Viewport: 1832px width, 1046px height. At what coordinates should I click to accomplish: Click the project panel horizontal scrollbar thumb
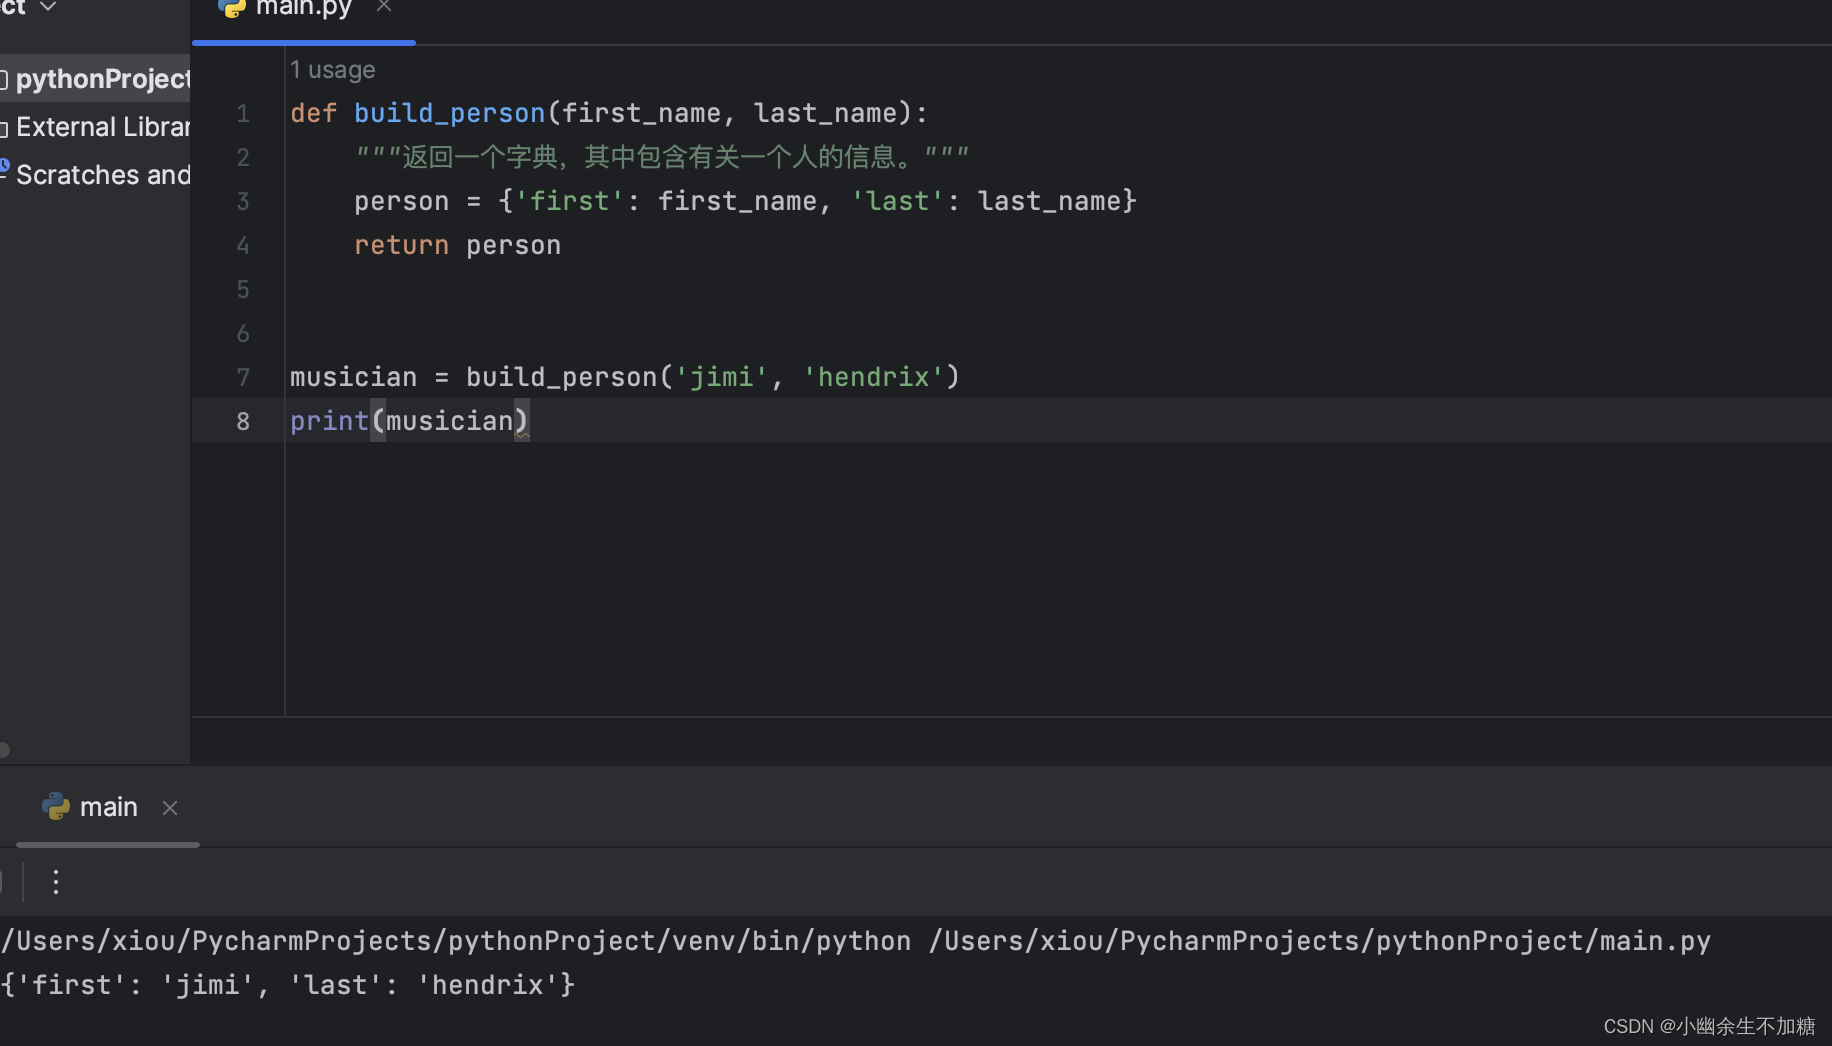pos(4,749)
